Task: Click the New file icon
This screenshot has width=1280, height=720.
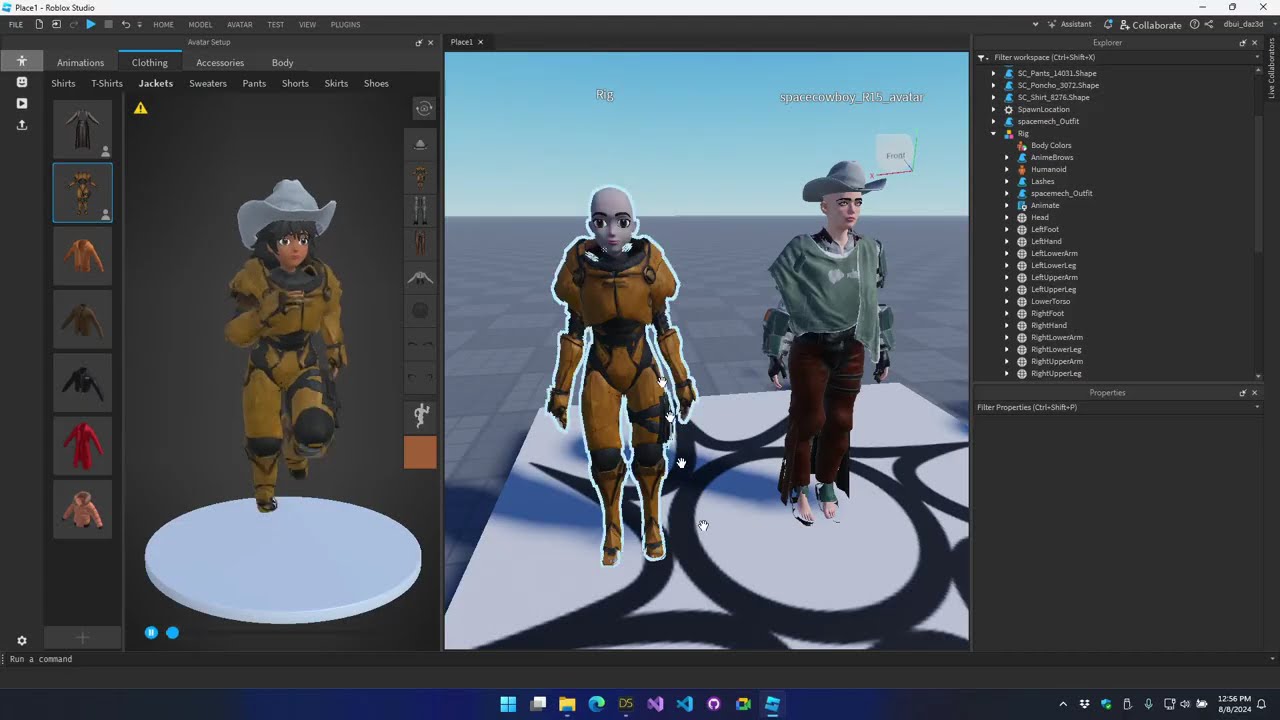Action: coord(39,24)
